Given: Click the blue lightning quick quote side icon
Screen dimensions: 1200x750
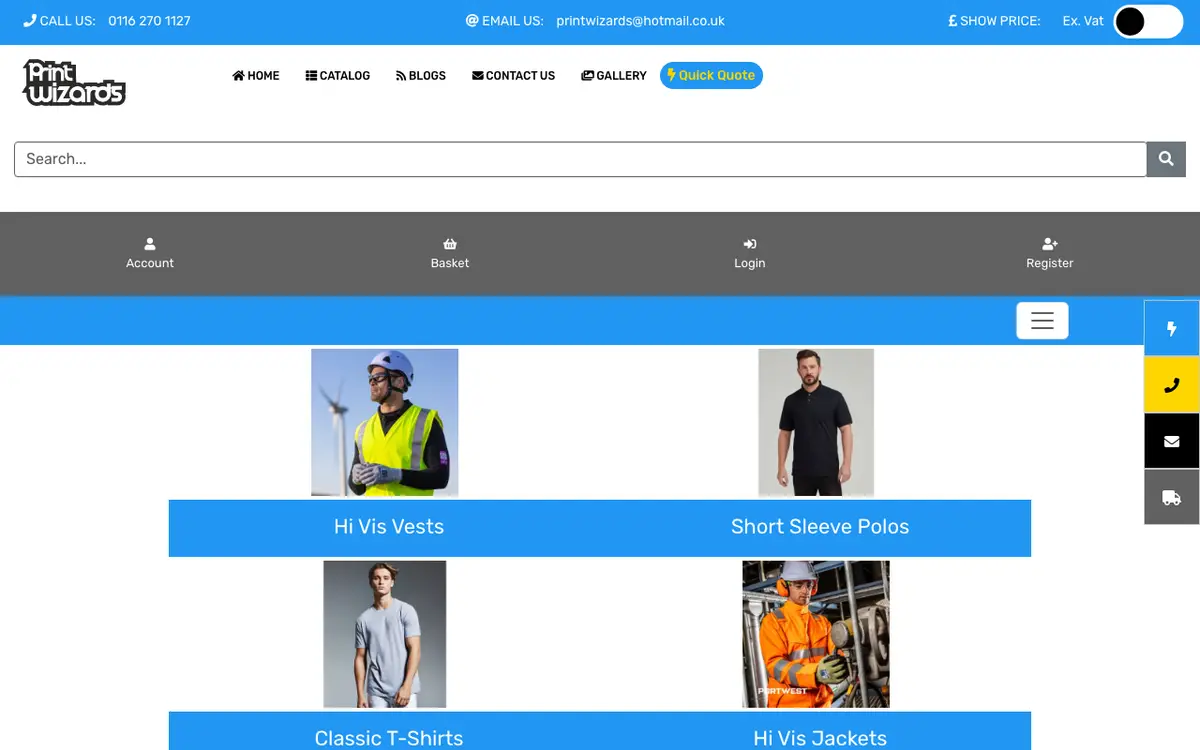Looking at the screenshot, I should click(1172, 329).
